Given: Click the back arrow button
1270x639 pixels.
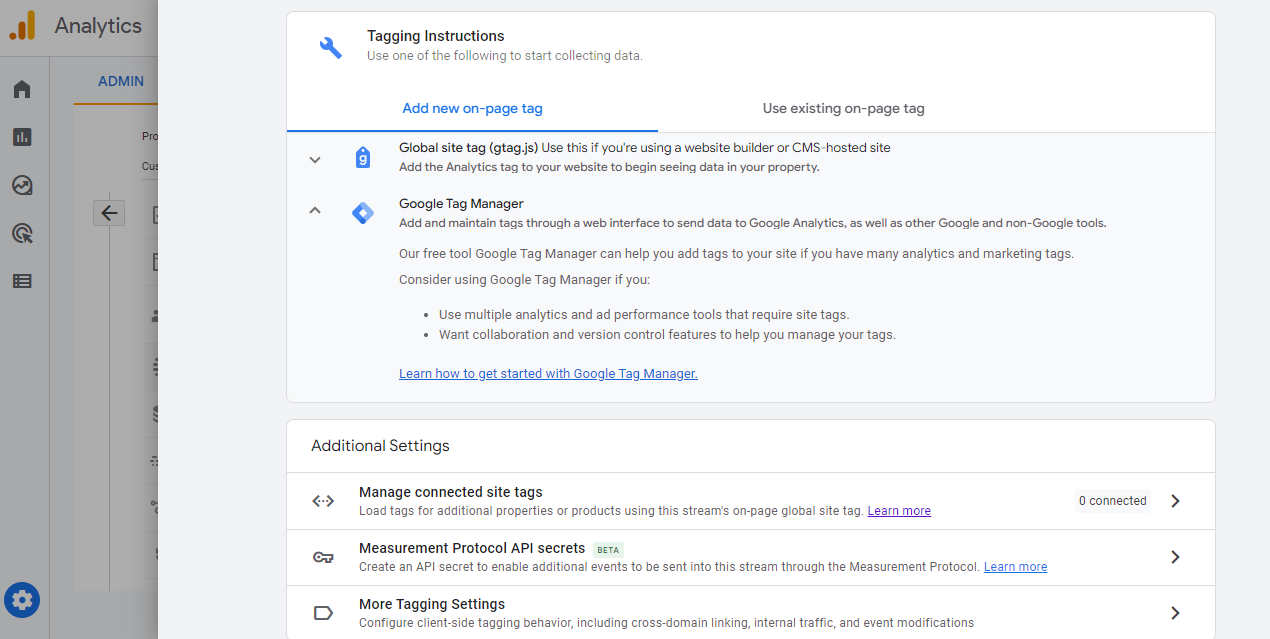Looking at the screenshot, I should click(109, 213).
